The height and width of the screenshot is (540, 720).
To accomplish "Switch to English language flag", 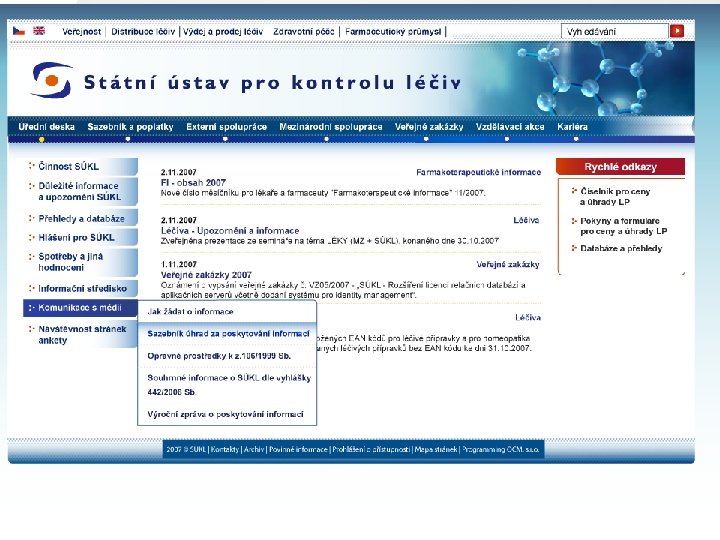I will pos(39,31).
